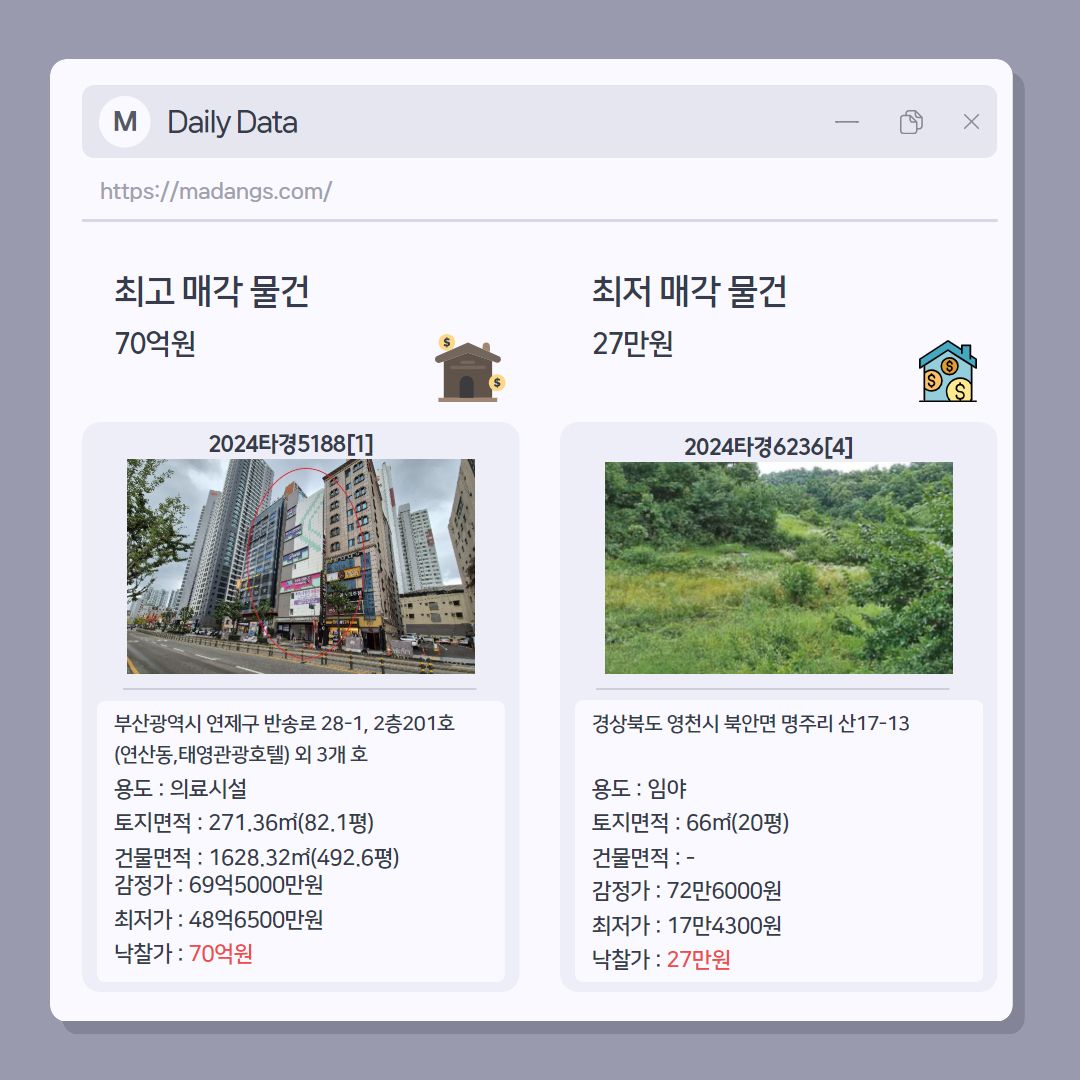Open the https://madangs.com/ link
The height and width of the screenshot is (1080, 1080).
coord(216,191)
